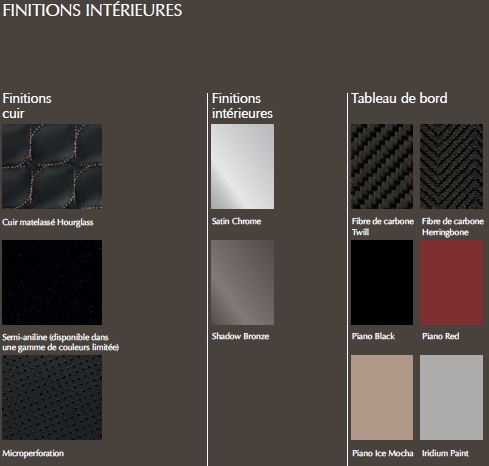This screenshot has height=466, width=489.
Task: Click the Finitions cuir section heading
Action: [27, 106]
